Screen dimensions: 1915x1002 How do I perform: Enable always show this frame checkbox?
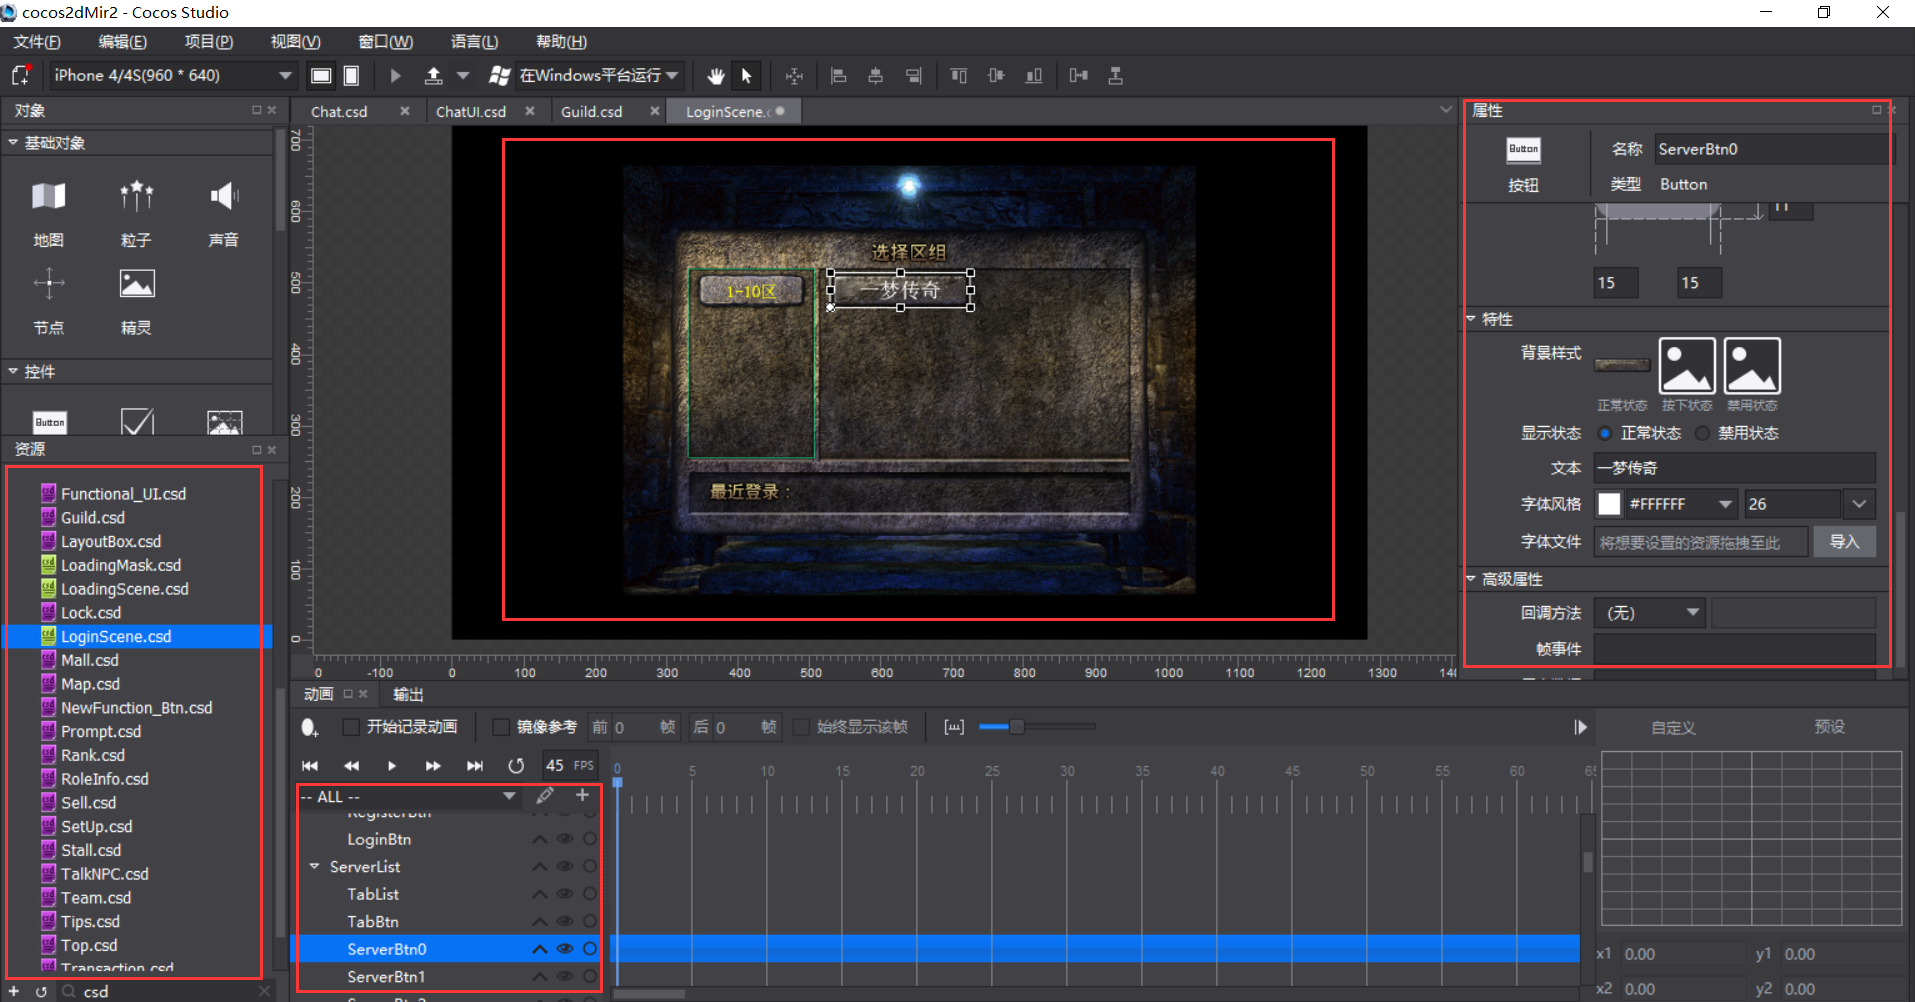click(x=801, y=727)
